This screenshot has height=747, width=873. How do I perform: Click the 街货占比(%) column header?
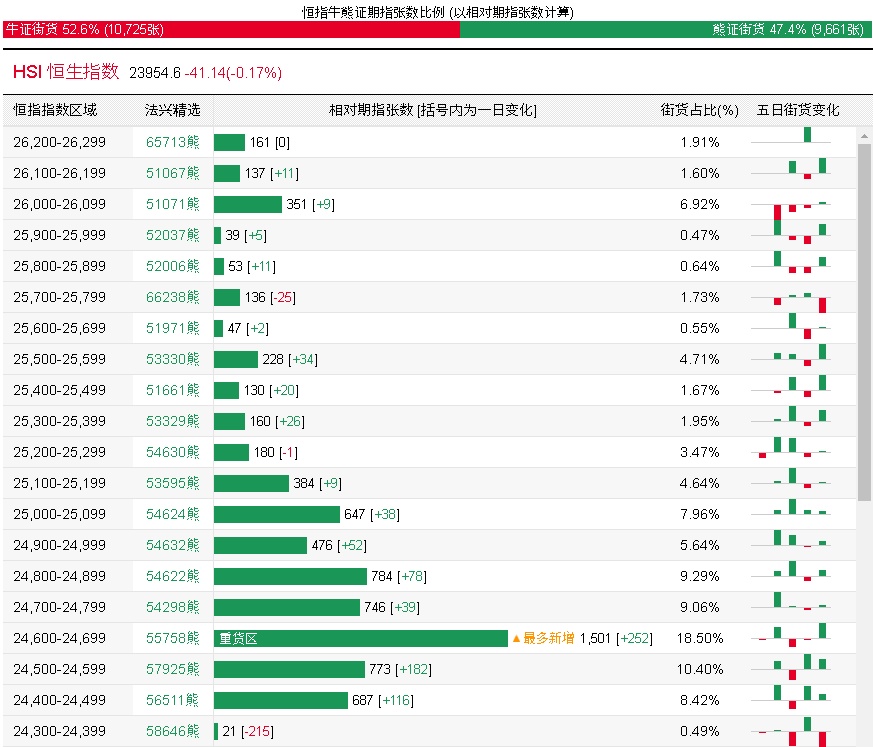[699, 110]
